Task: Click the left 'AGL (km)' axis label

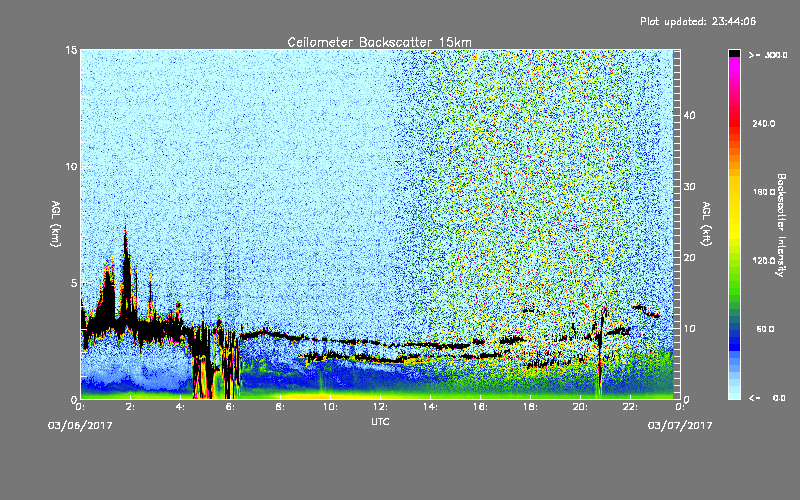Action: click(56, 224)
